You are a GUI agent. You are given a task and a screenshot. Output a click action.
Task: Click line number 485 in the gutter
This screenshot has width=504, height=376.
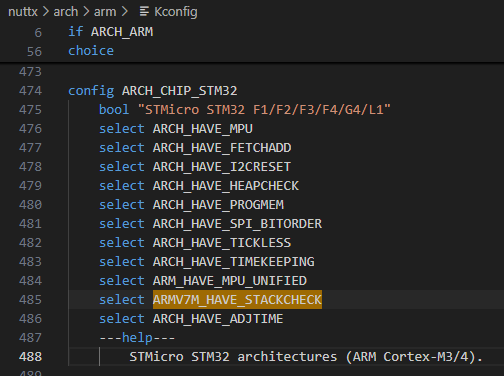coord(30,300)
